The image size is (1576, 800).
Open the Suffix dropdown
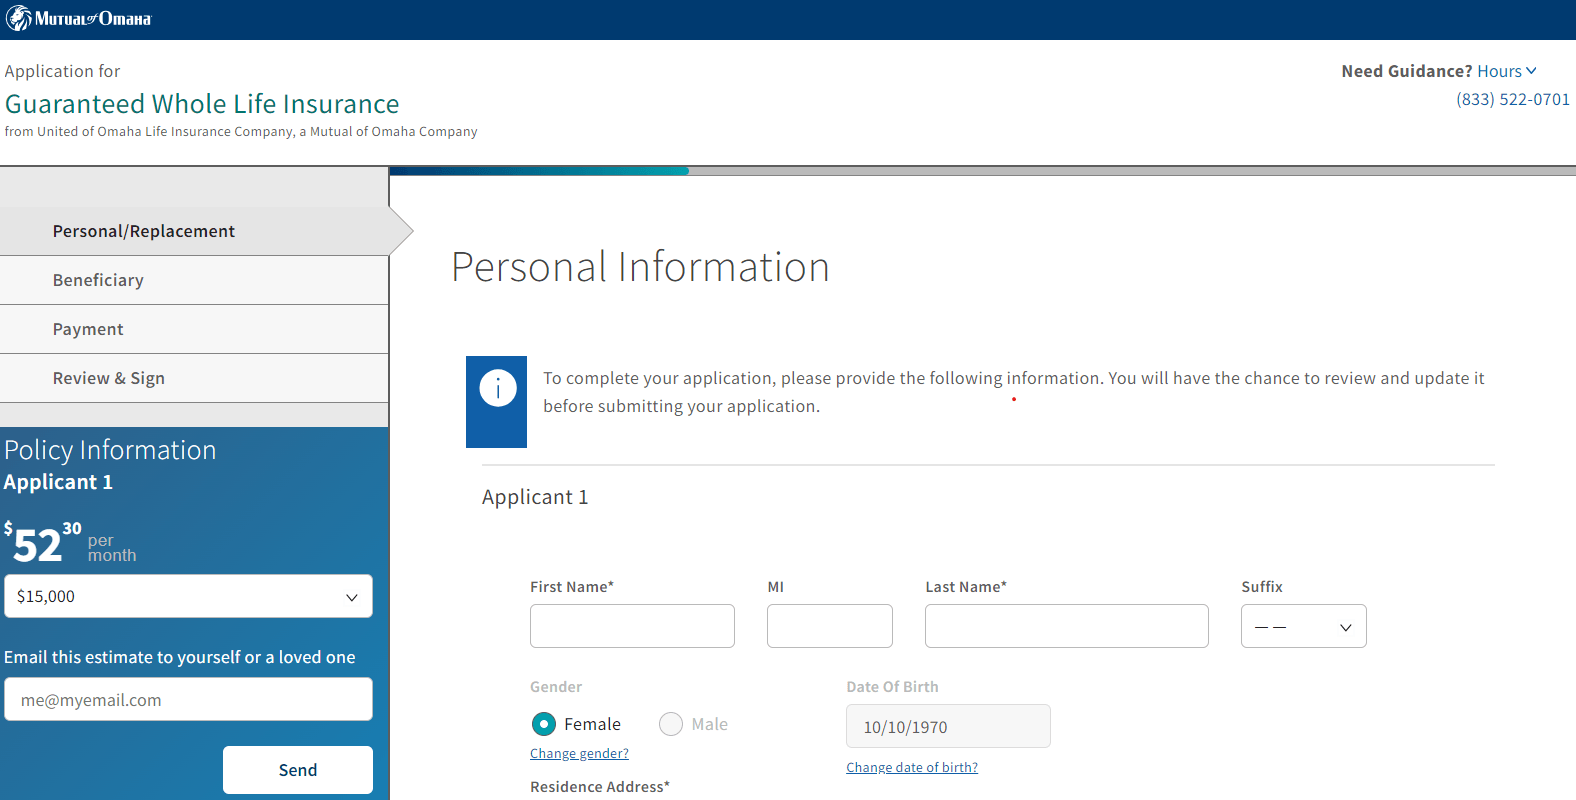coord(1303,627)
